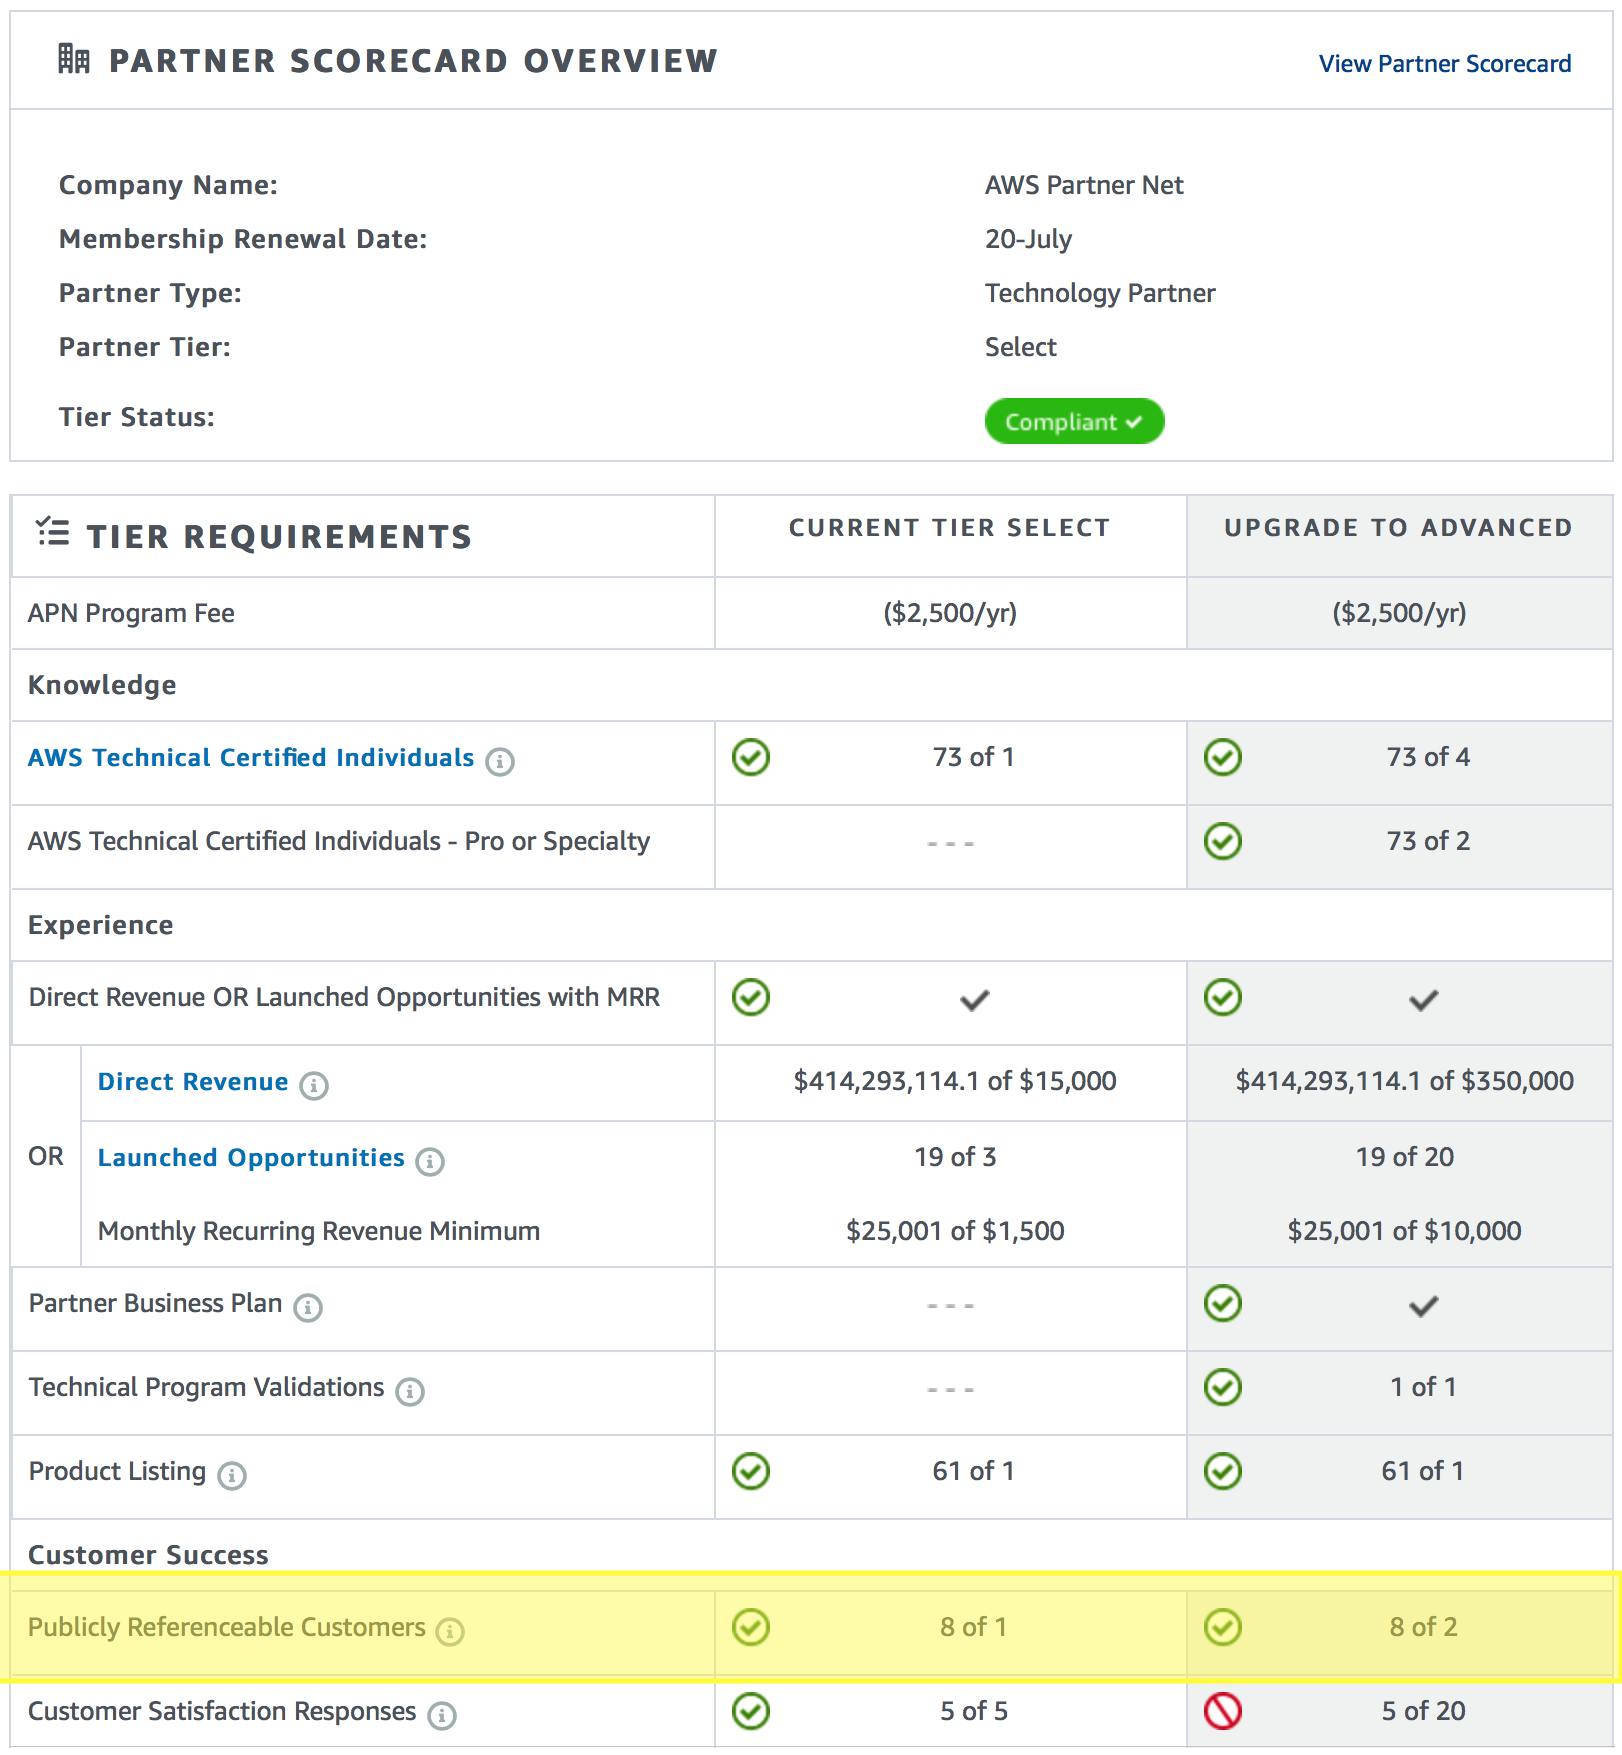Show info for AWS Technical Certified Individuals

(500, 761)
